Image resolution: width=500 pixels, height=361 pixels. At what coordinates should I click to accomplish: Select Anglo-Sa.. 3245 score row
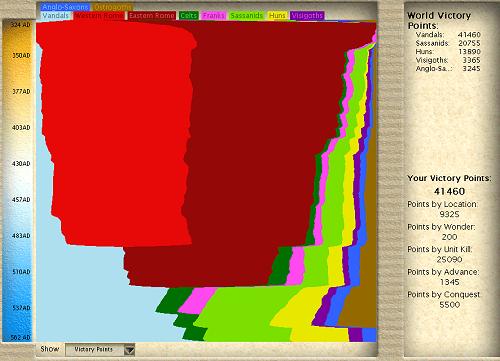click(x=448, y=69)
